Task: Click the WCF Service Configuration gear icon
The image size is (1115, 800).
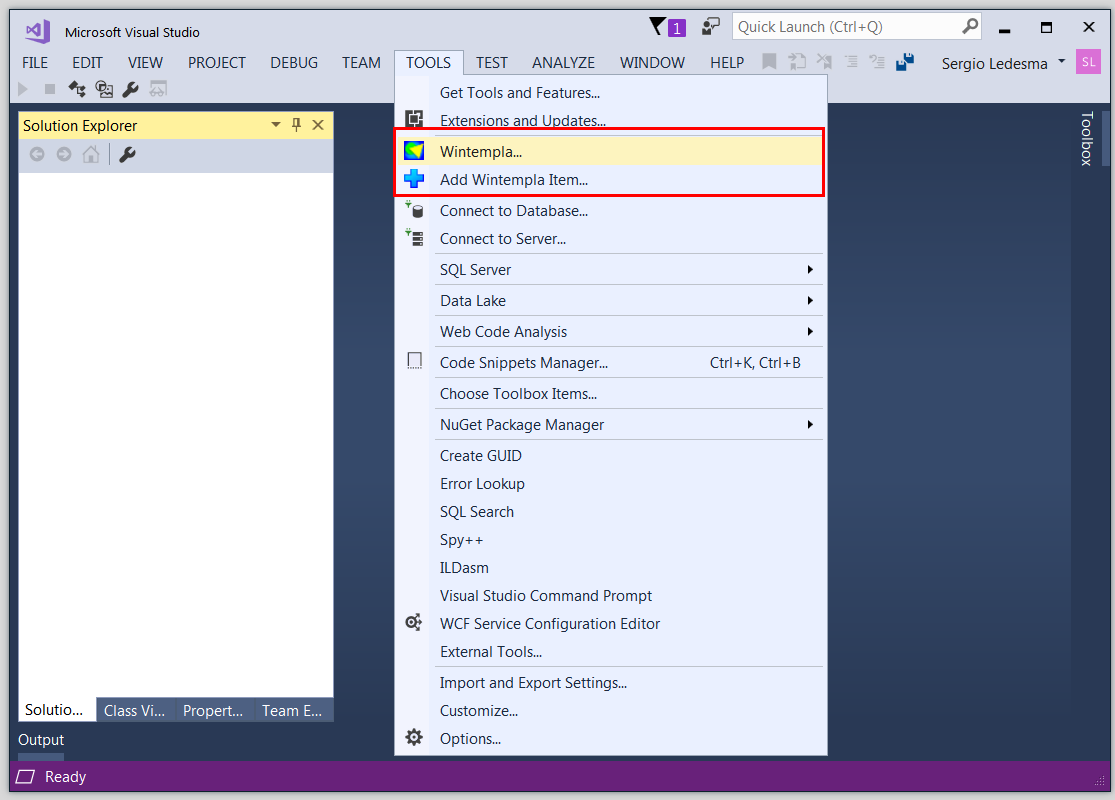Action: 414,623
